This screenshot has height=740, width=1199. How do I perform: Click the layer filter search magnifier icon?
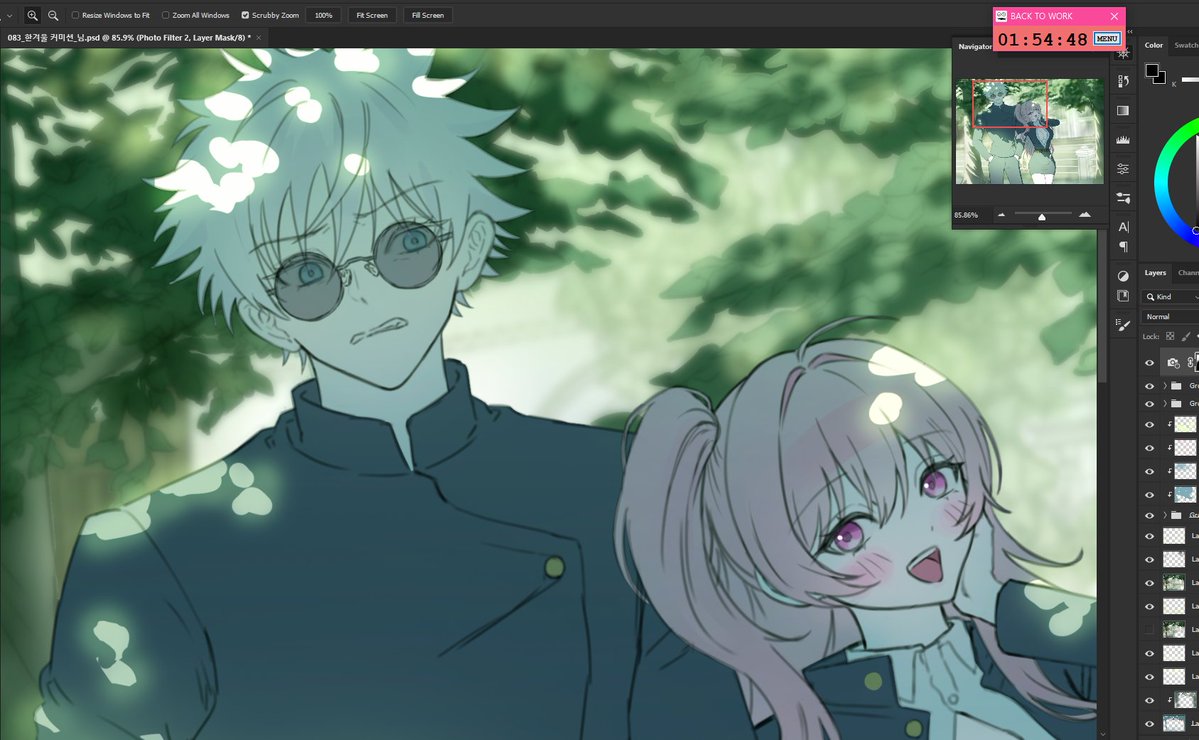[1150, 297]
